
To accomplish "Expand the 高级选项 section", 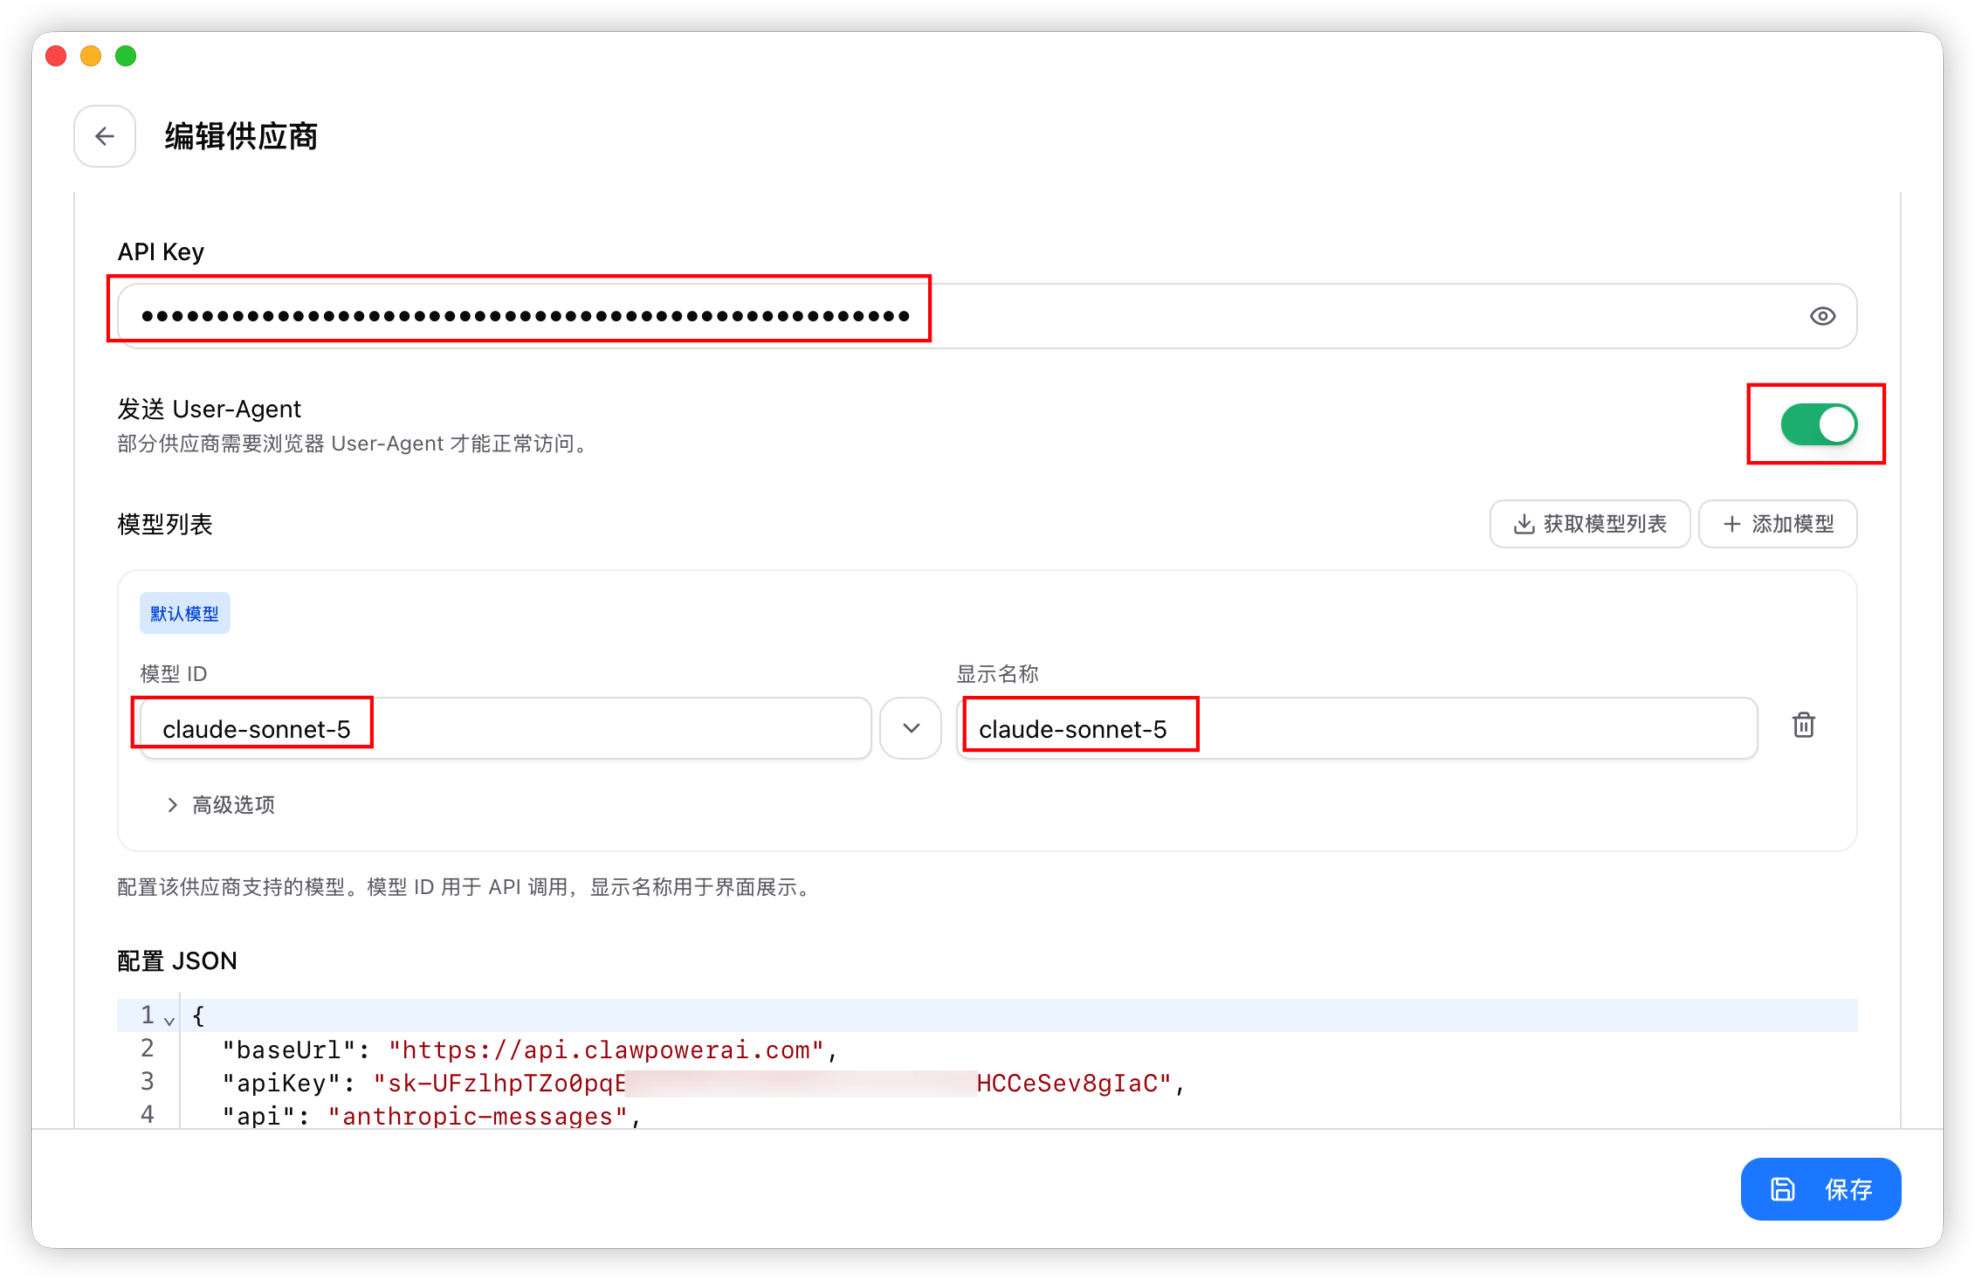I will 221,805.
